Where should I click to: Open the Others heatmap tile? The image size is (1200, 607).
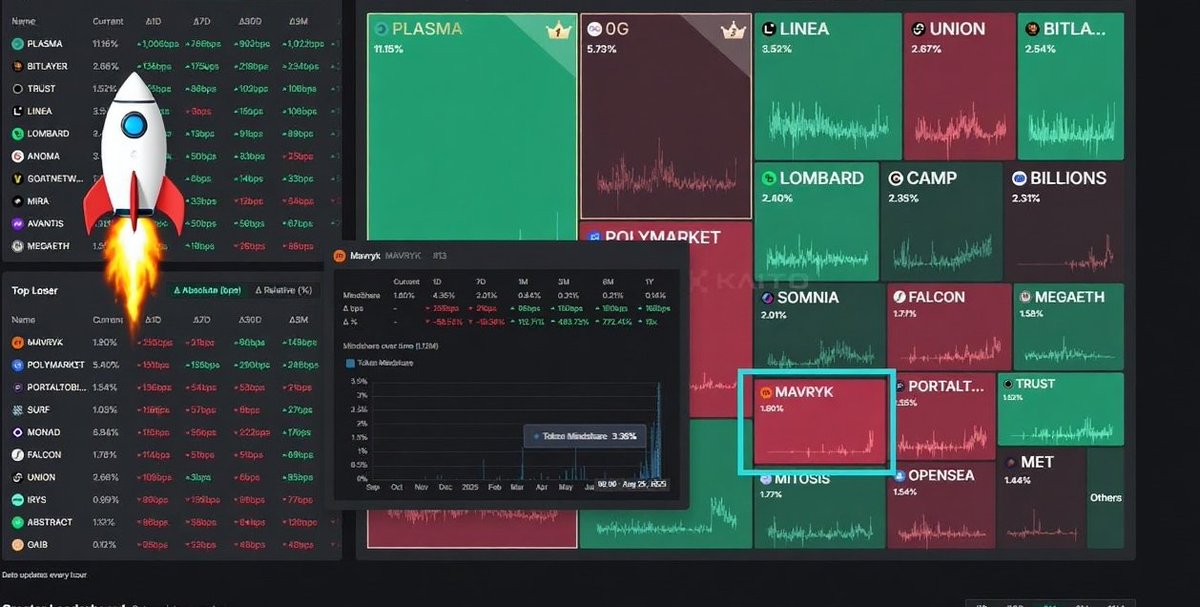1105,498
